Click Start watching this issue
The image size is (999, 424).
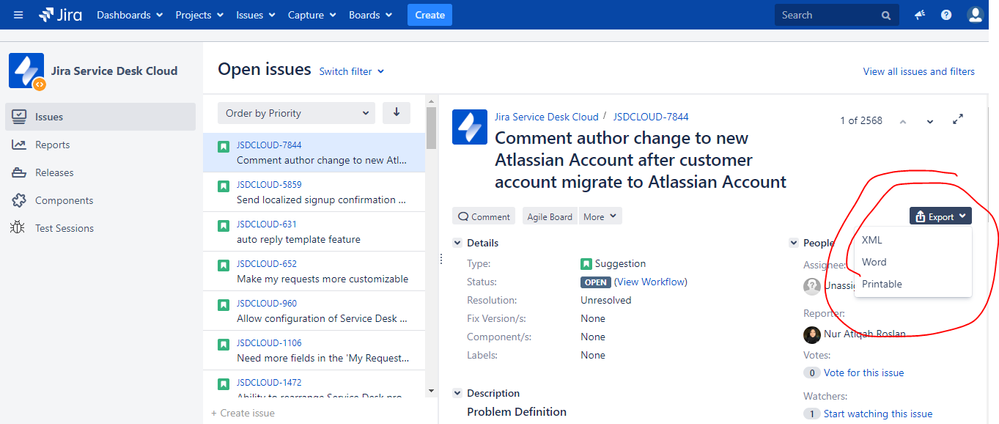[878, 414]
